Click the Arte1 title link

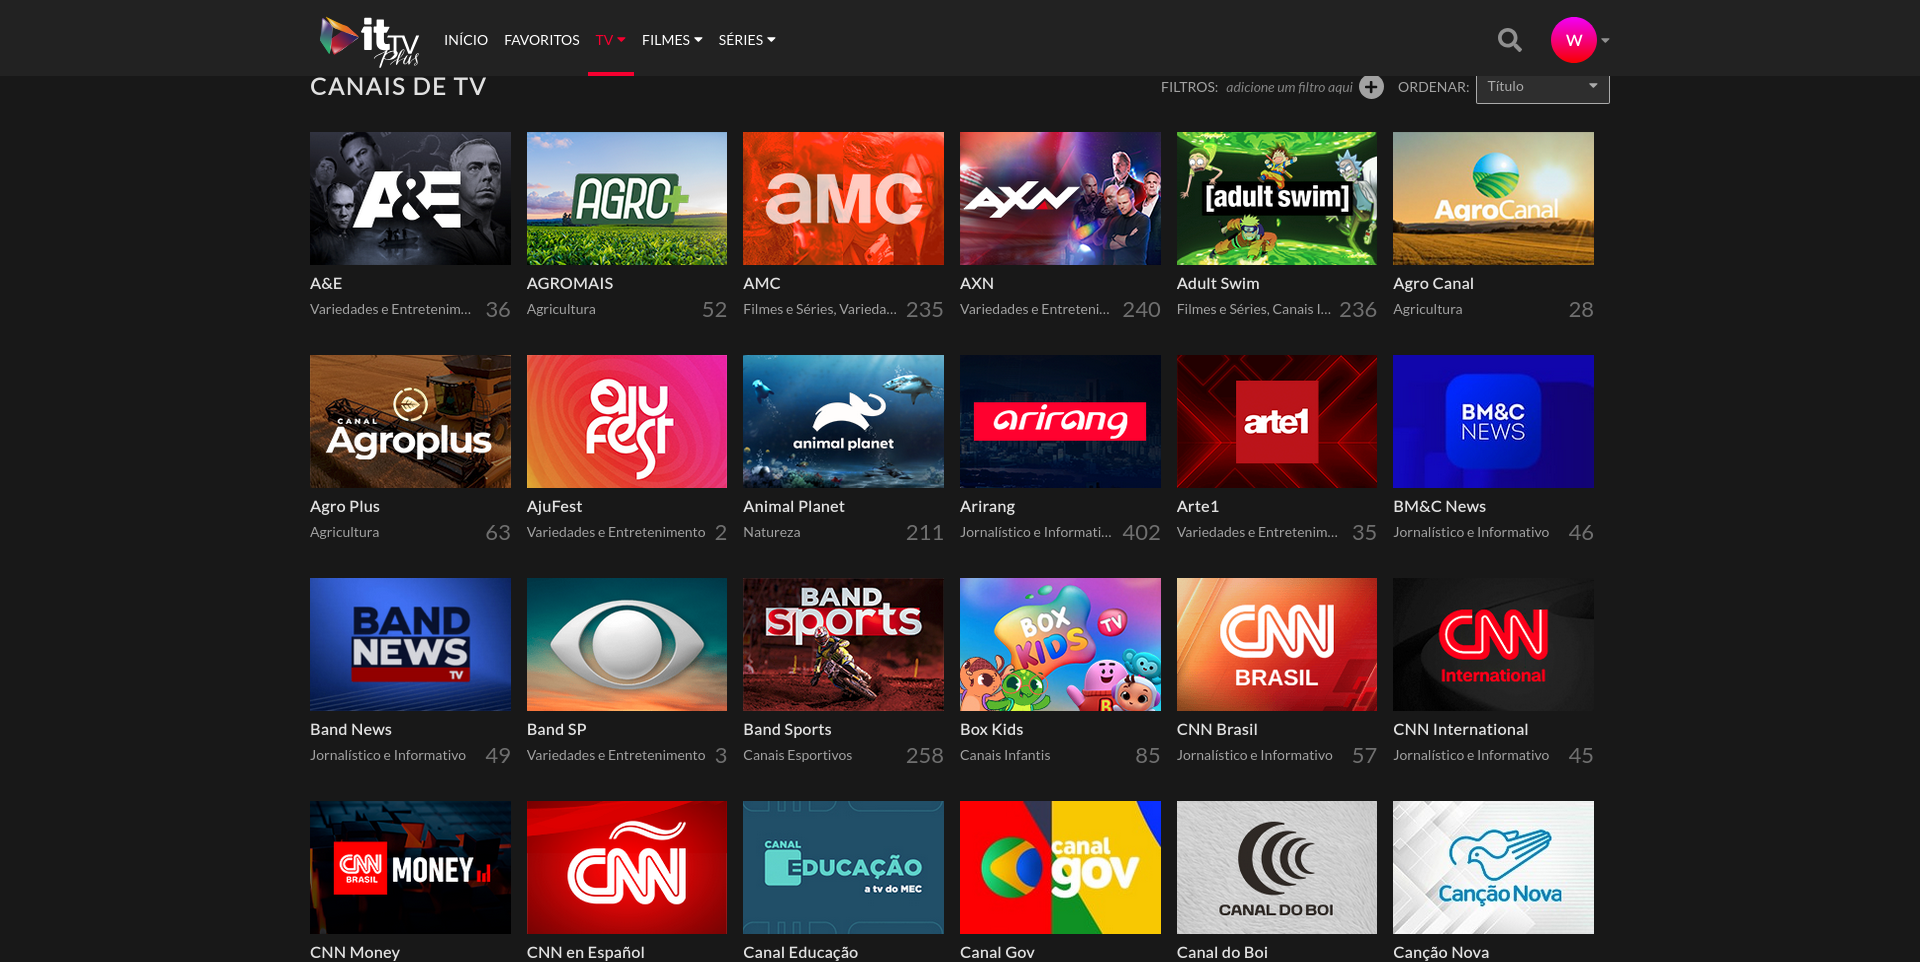tap(1198, 506)
